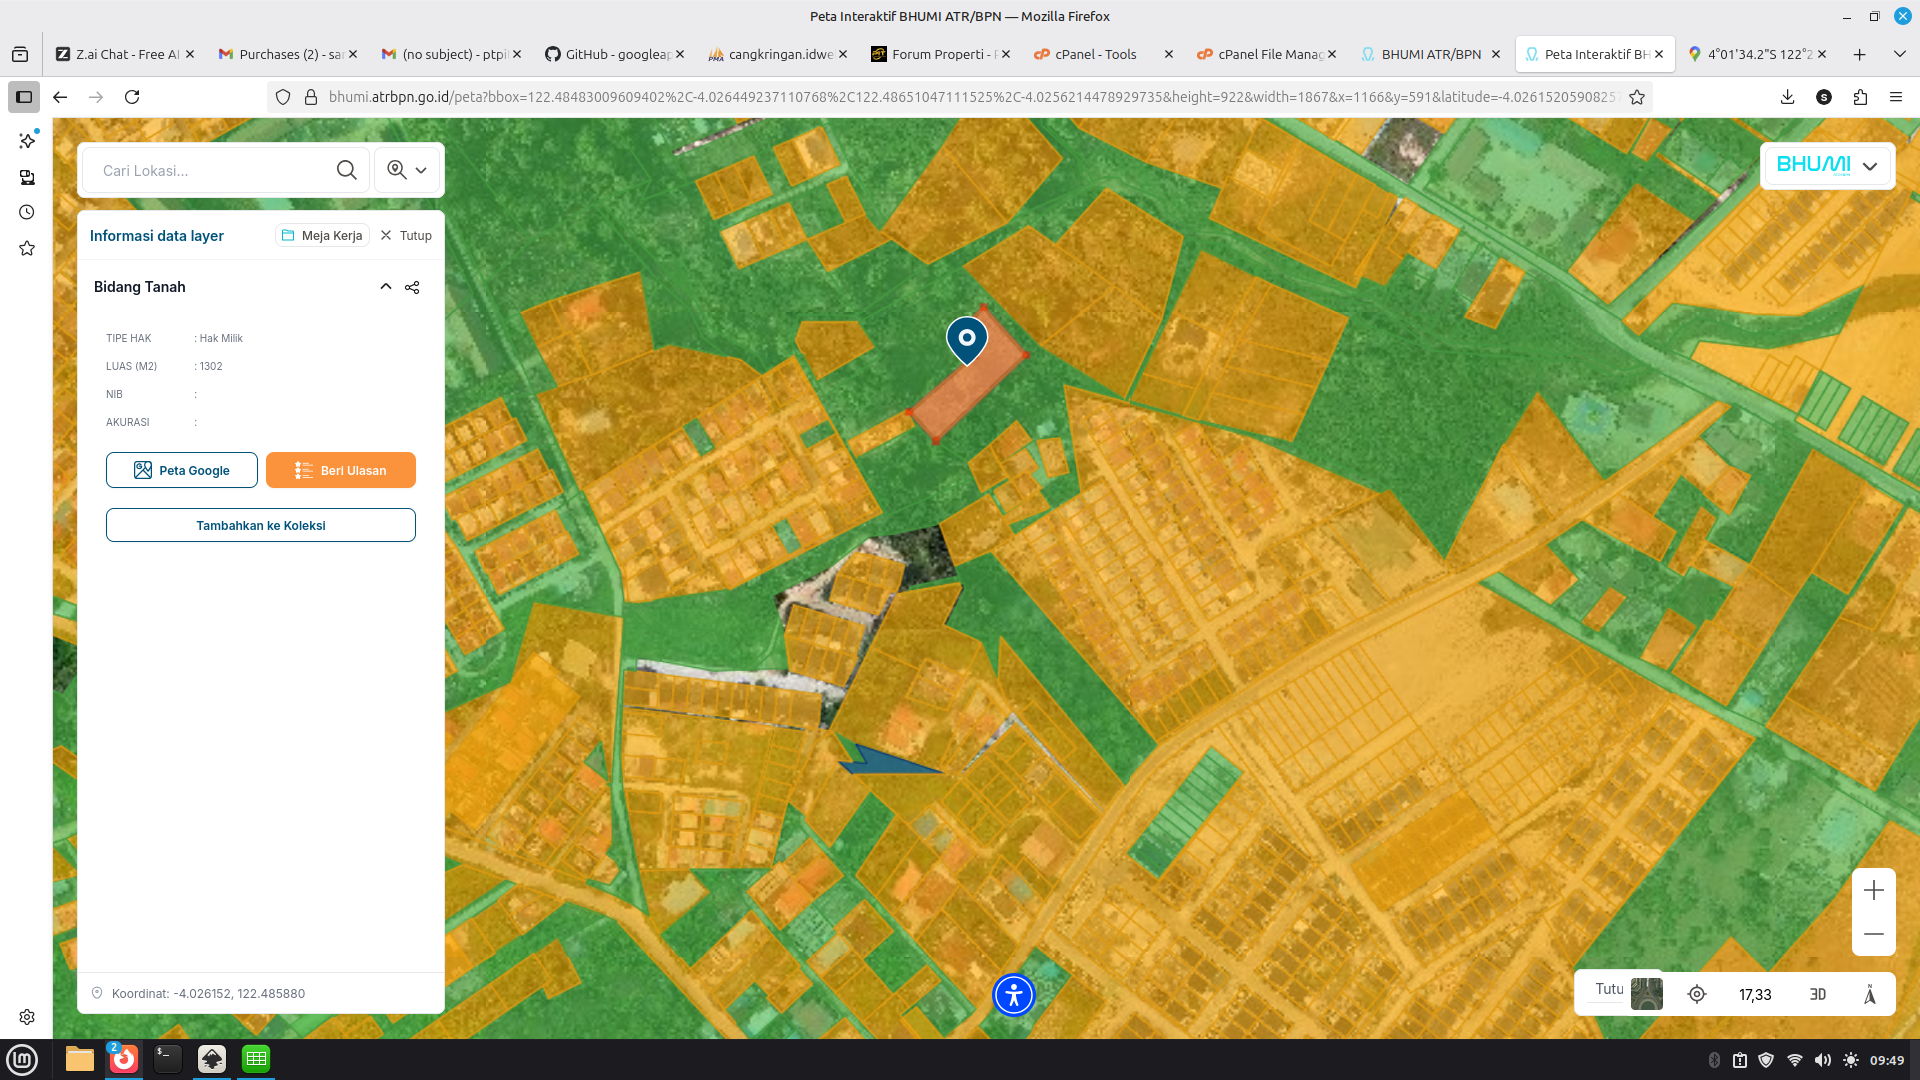
Task: Reset map to north compass icon
Action: click(x=1869, y=994)
